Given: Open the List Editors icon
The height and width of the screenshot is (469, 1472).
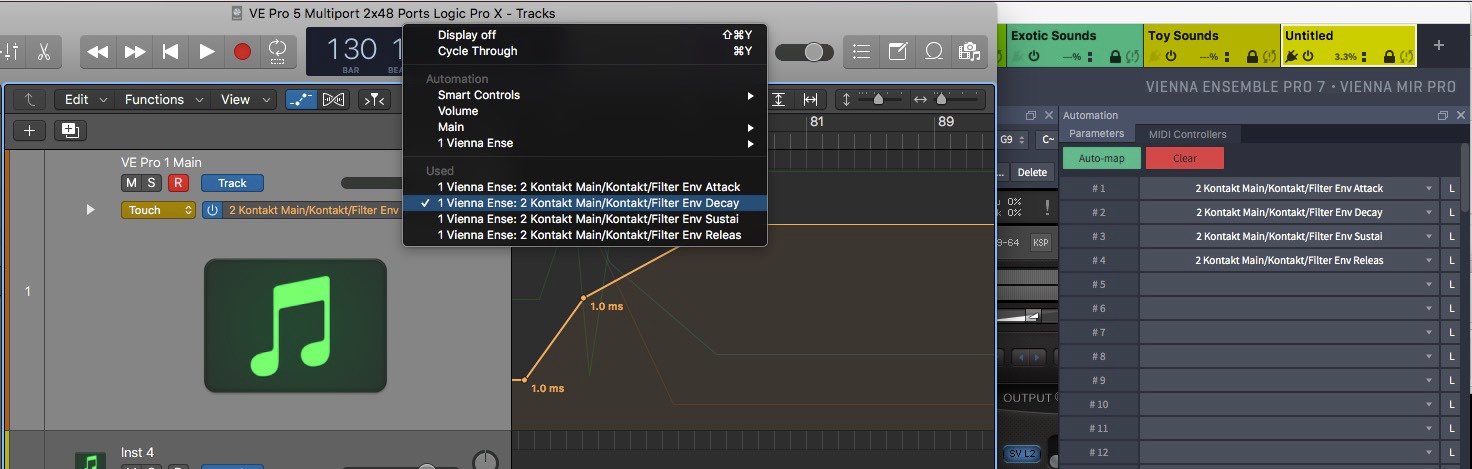Looking at the screenshot, I should [x=862, y=51].
